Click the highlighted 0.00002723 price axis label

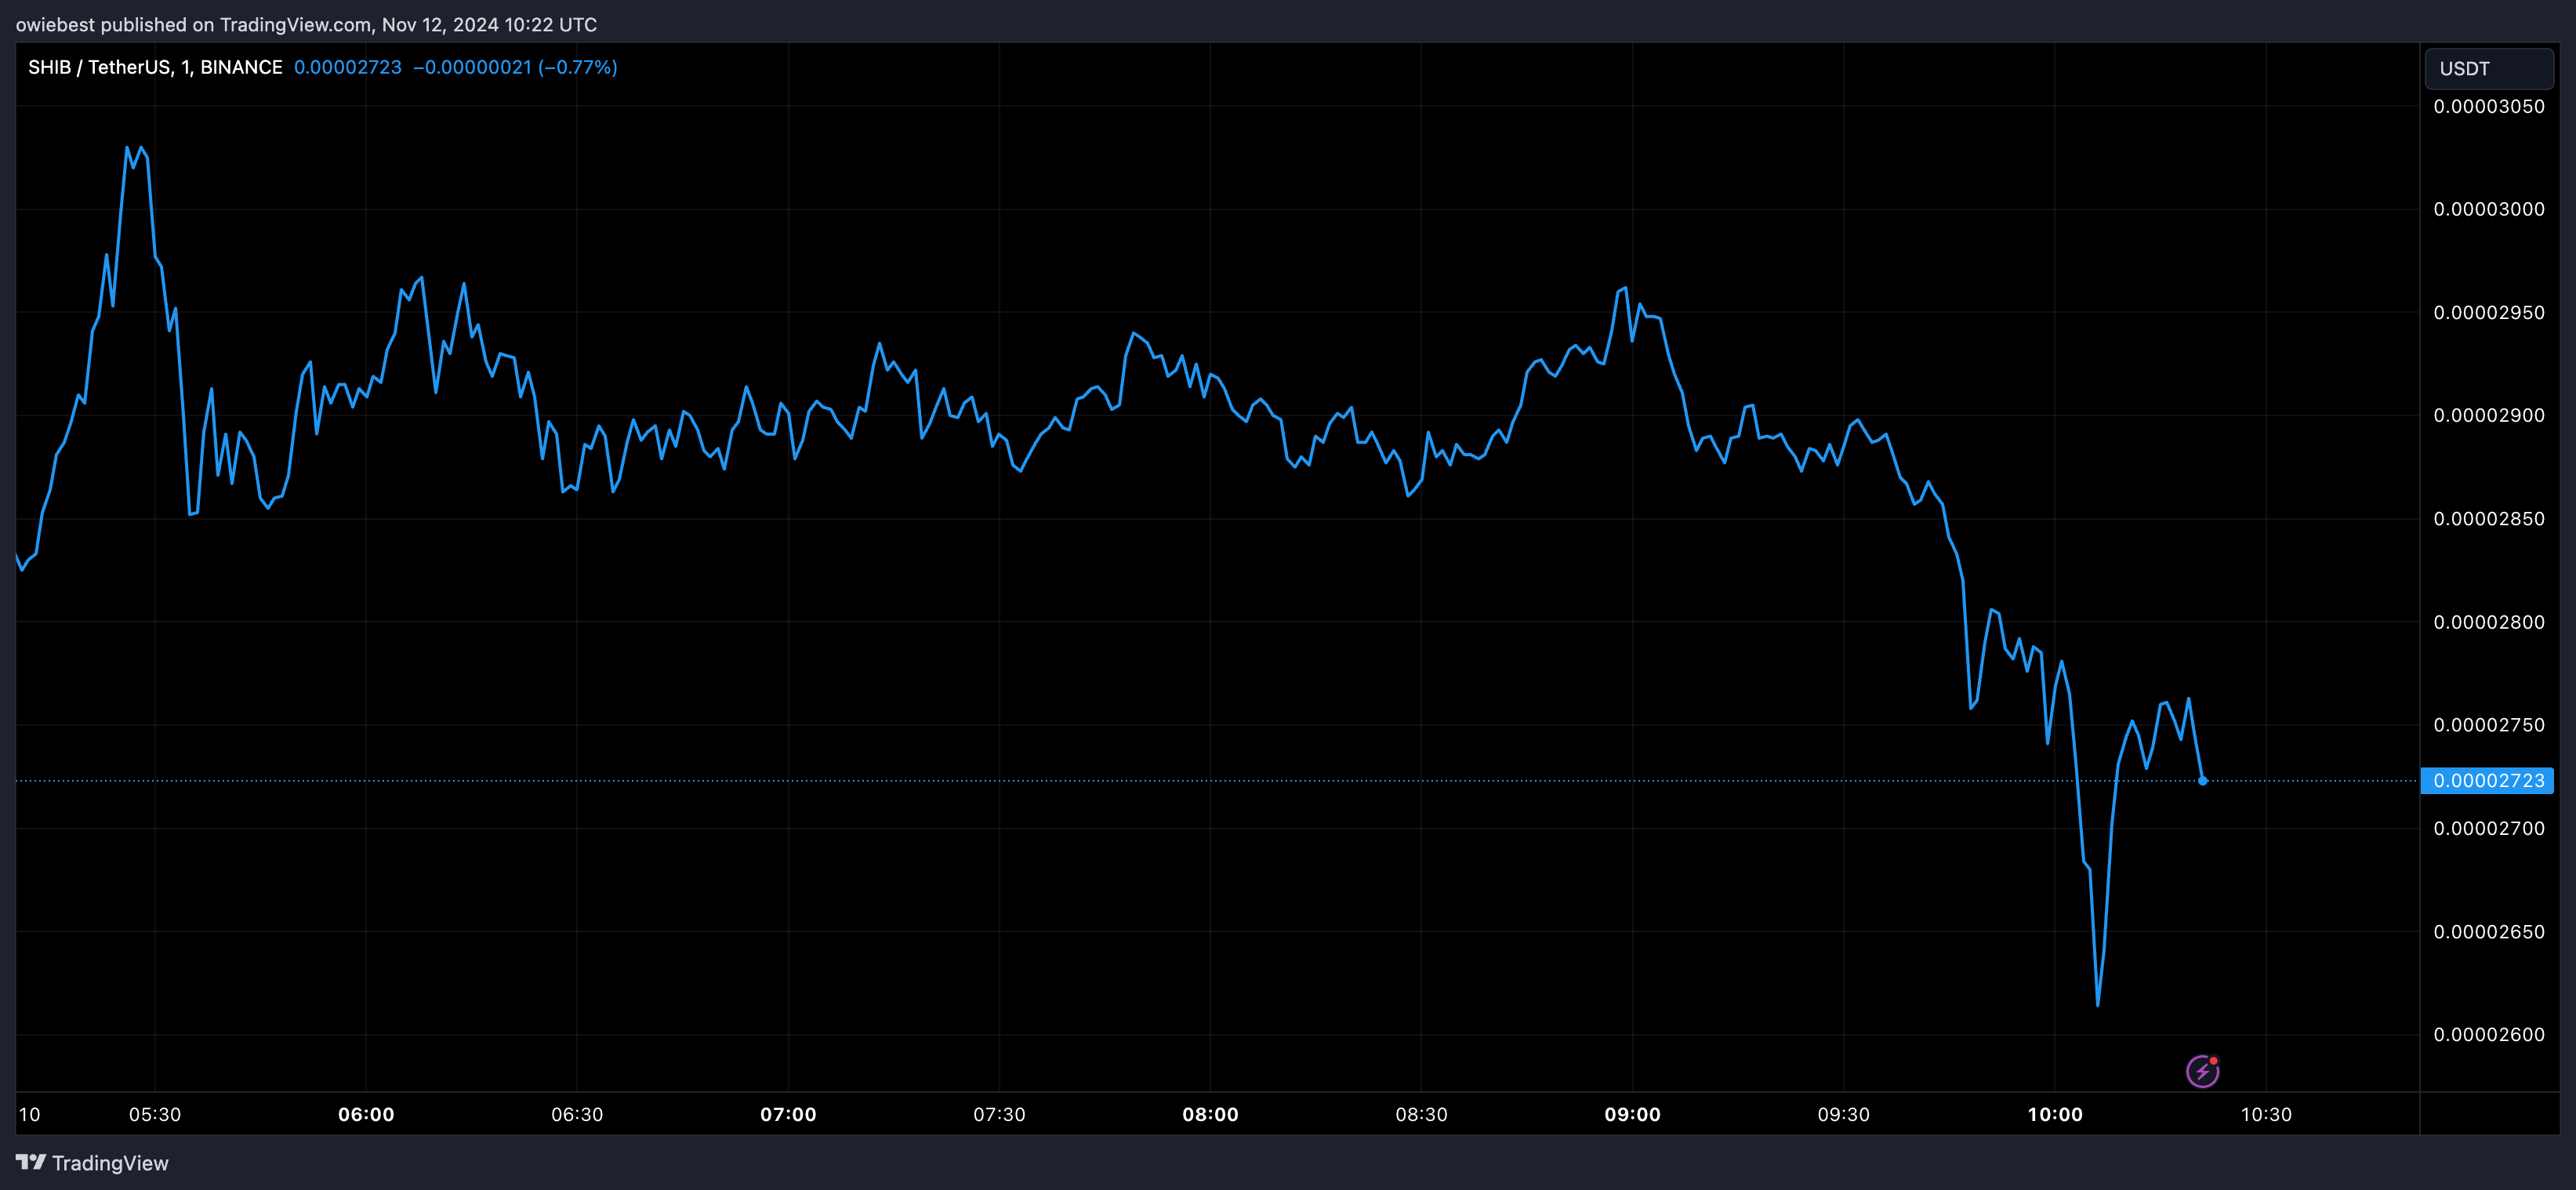pos(2487,780)
